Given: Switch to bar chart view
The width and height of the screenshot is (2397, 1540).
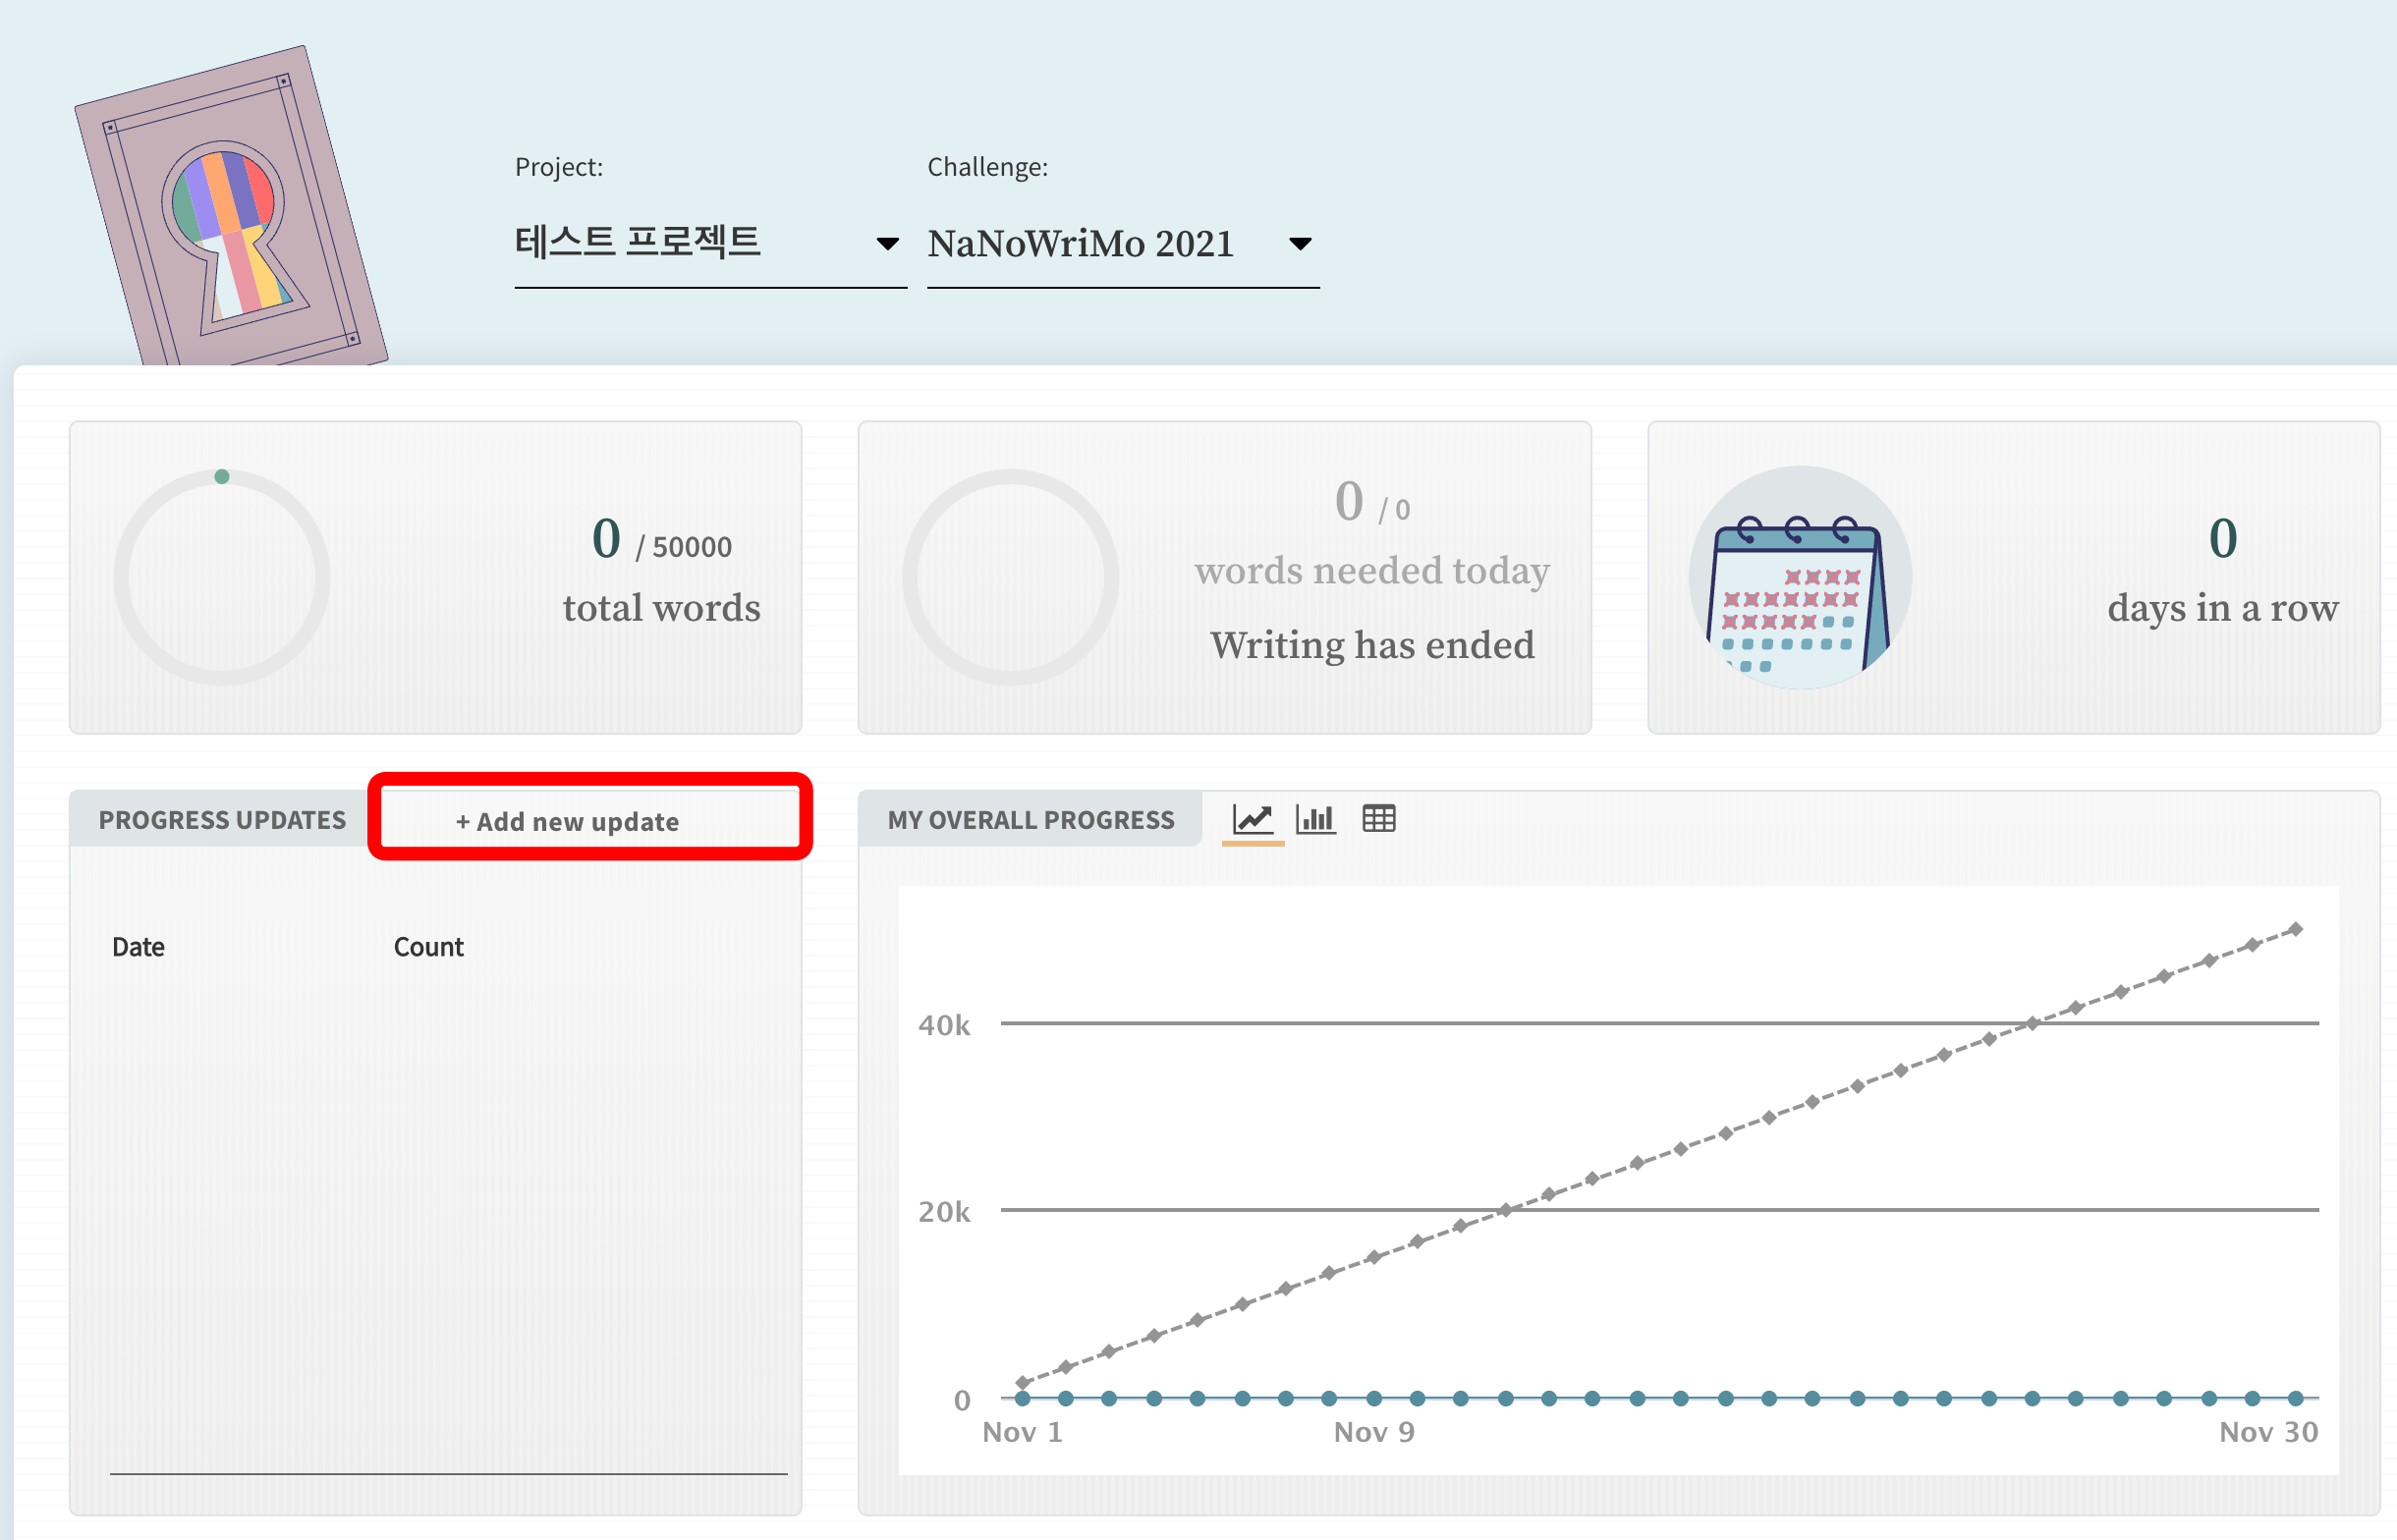Looking at the screenshot, I should pyautogui.click(x=1315, y=819).
